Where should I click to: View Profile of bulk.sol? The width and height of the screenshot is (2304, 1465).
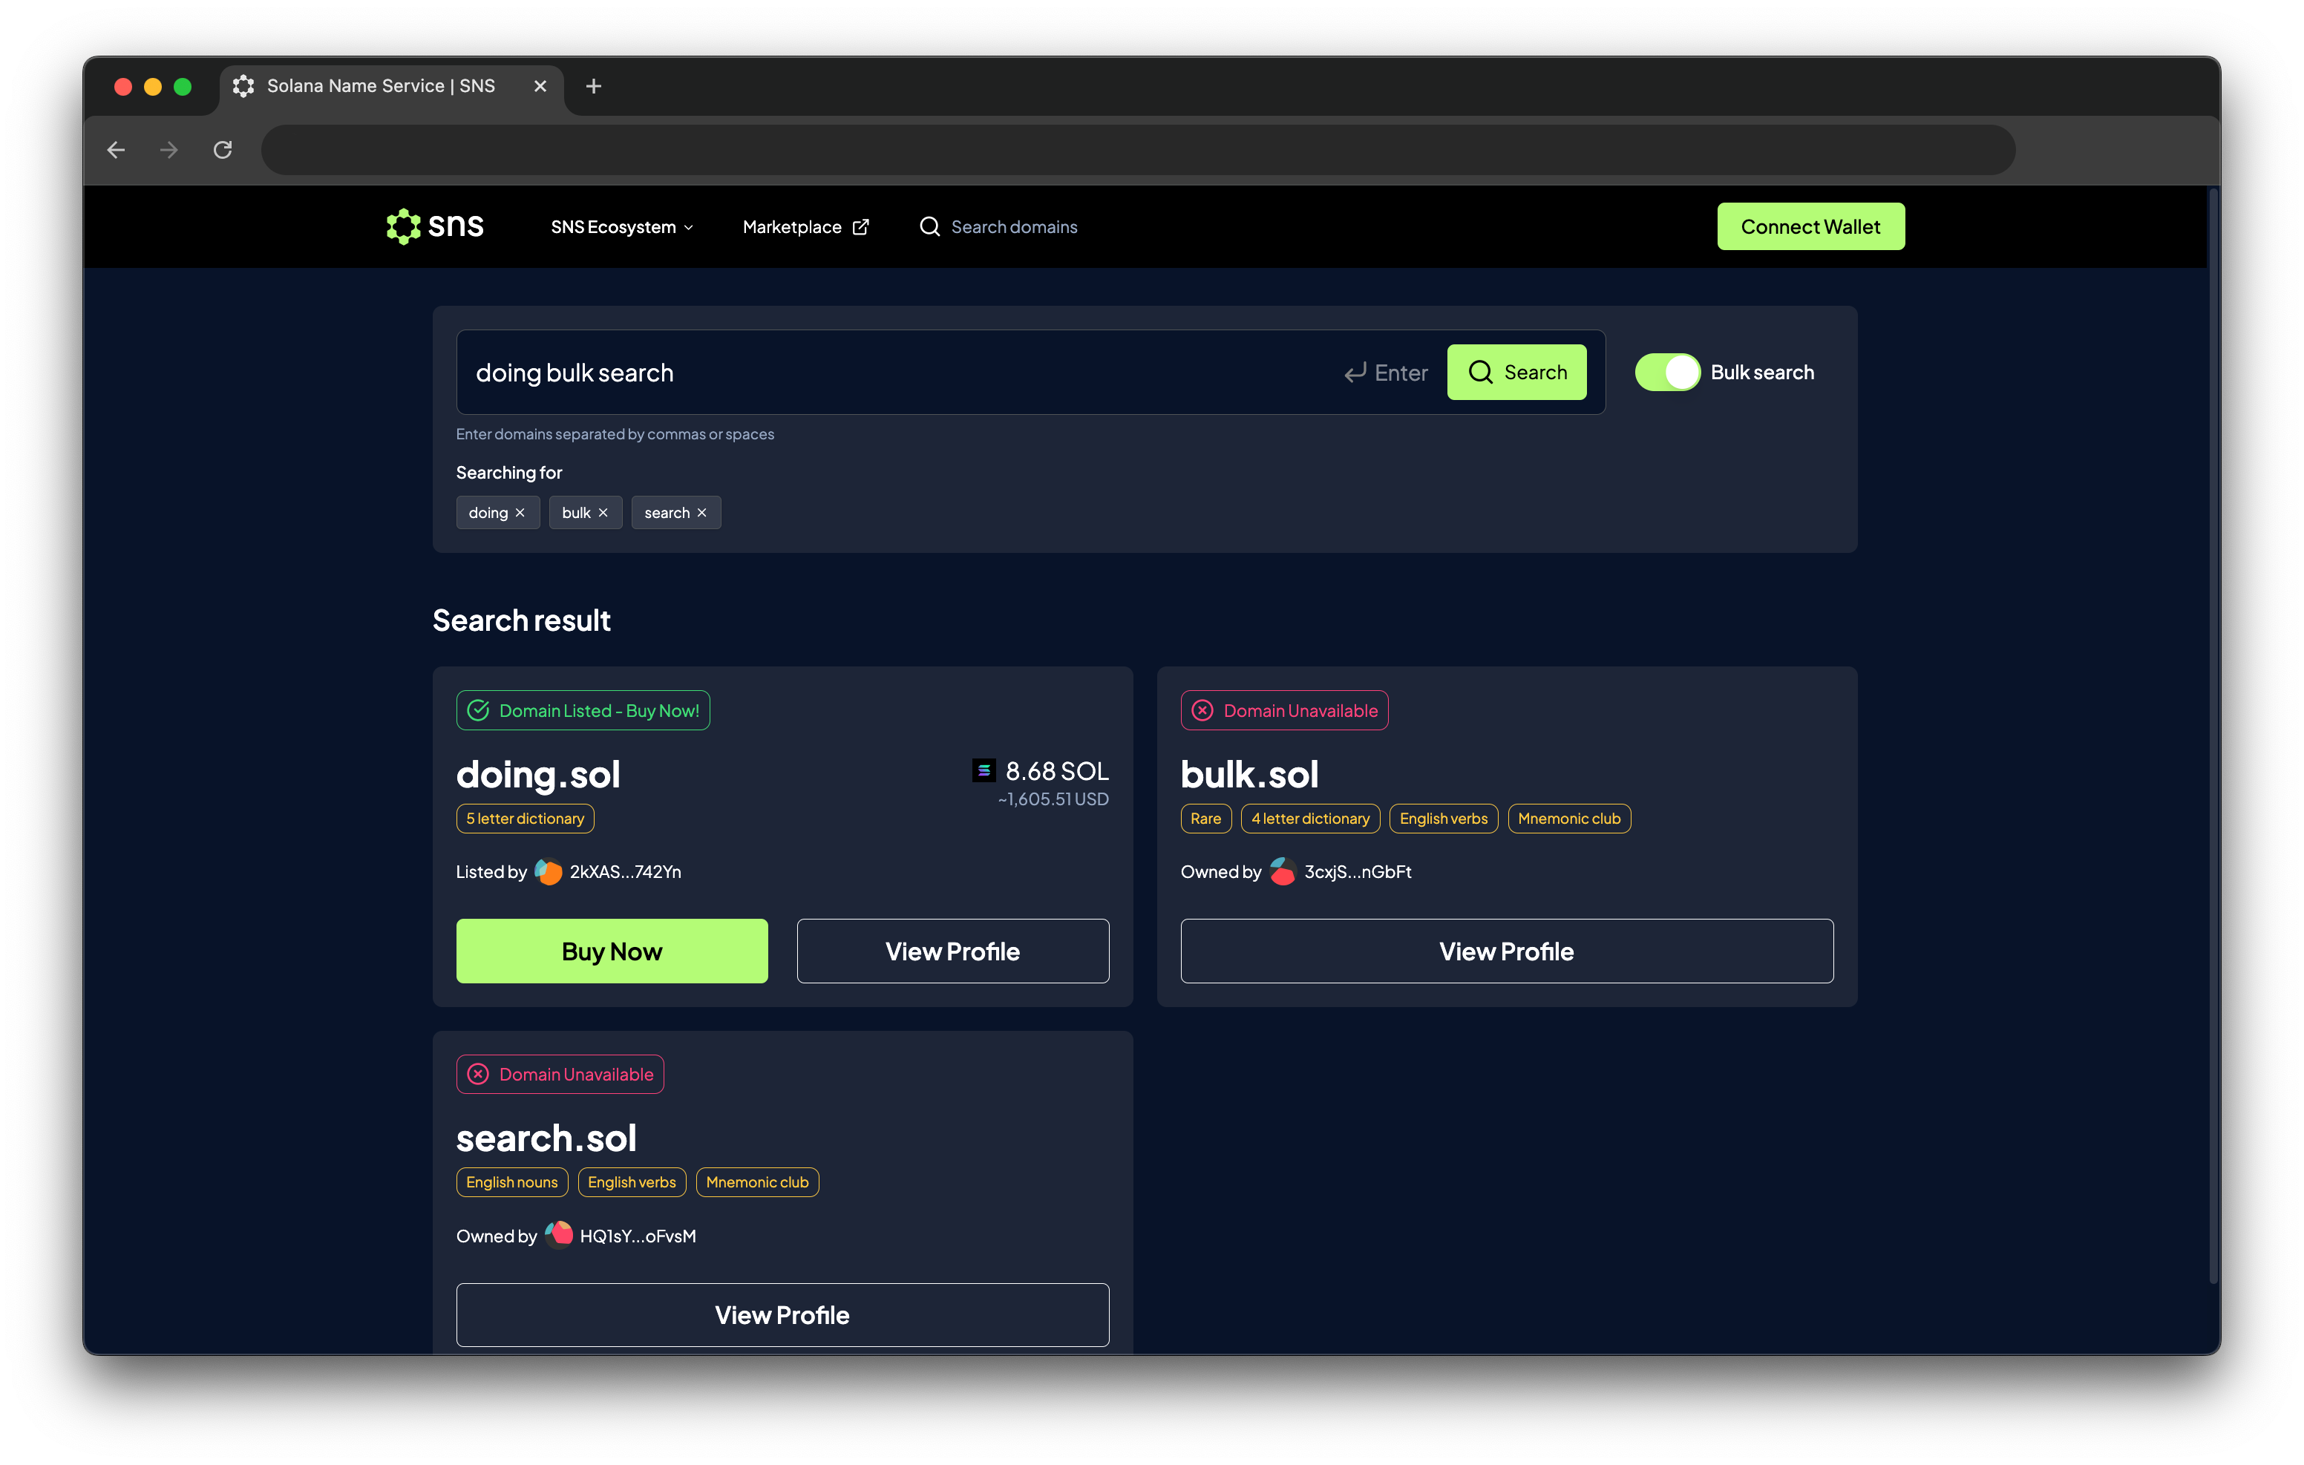(x=1506, y=951)
